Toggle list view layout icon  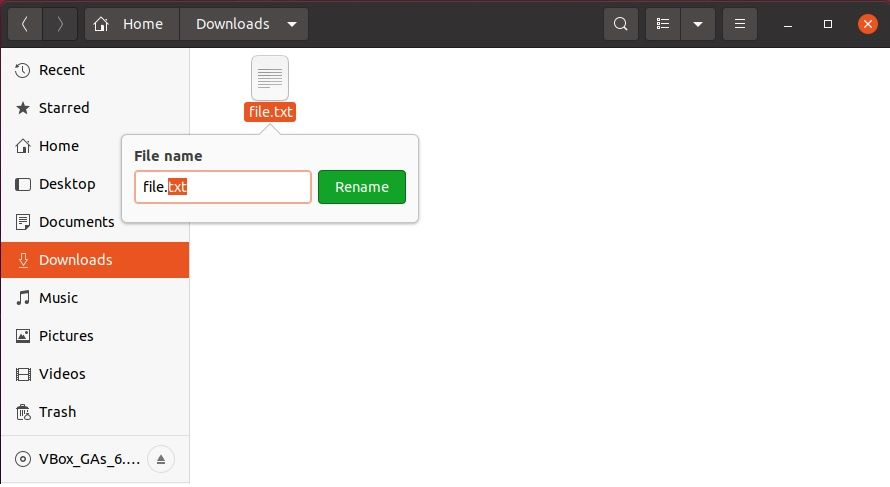click(x=663, y=24)
